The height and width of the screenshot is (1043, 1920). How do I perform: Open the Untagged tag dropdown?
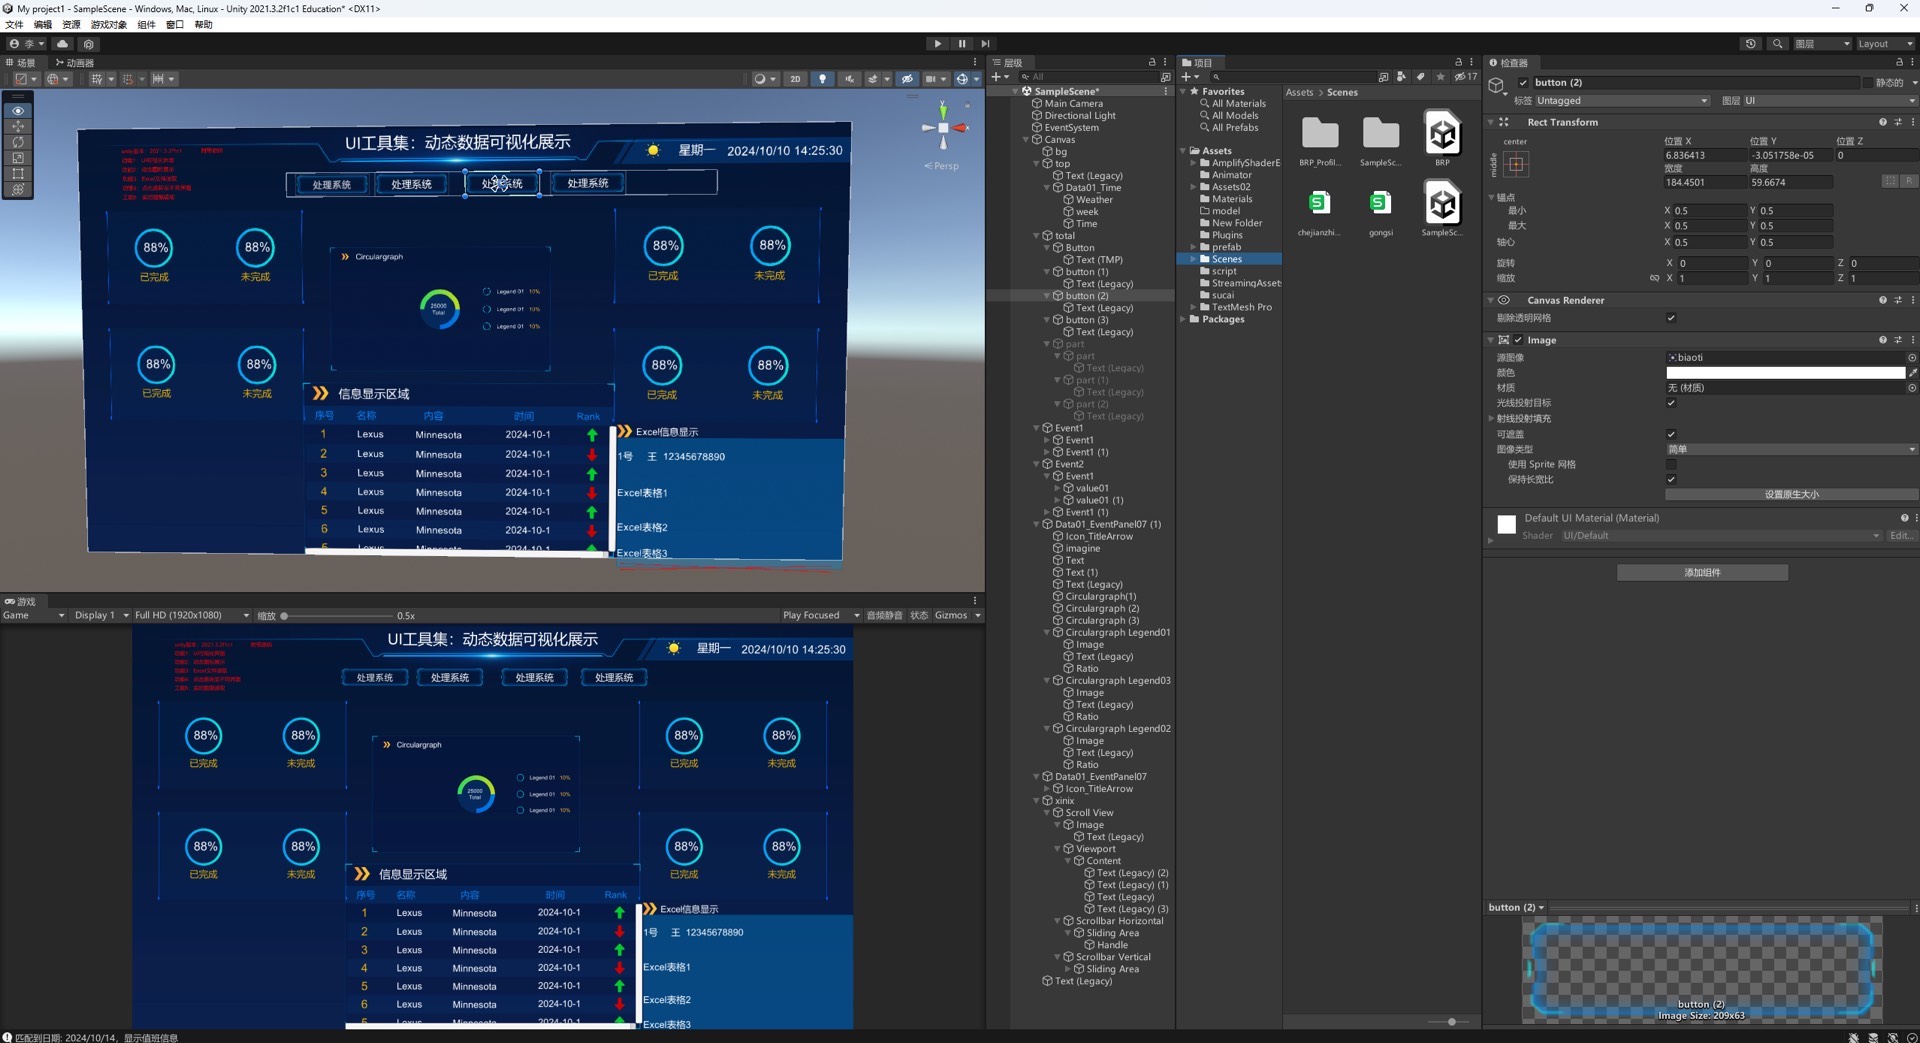[1621, 101]
